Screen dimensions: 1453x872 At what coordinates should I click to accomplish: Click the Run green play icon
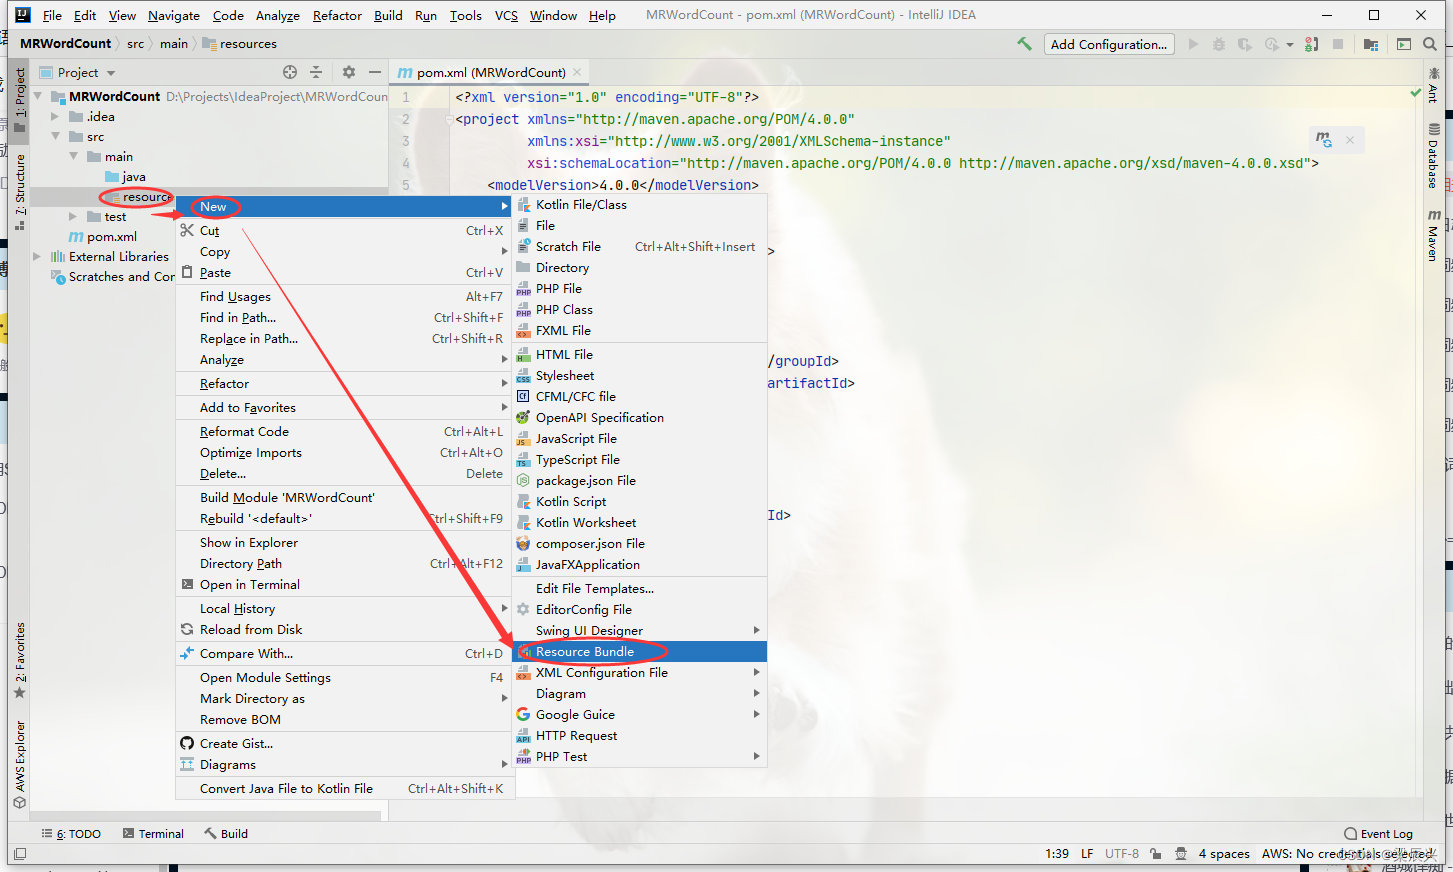1193,44
